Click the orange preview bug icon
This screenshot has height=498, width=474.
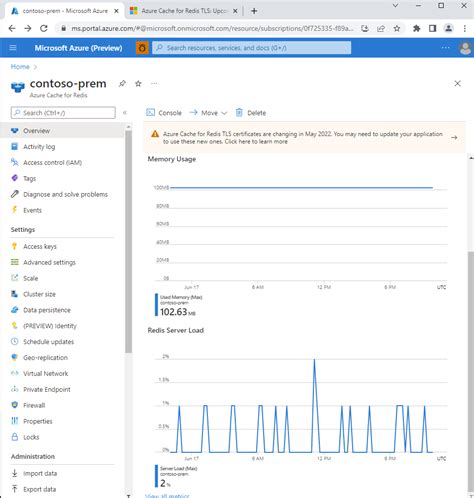point(142,48)
